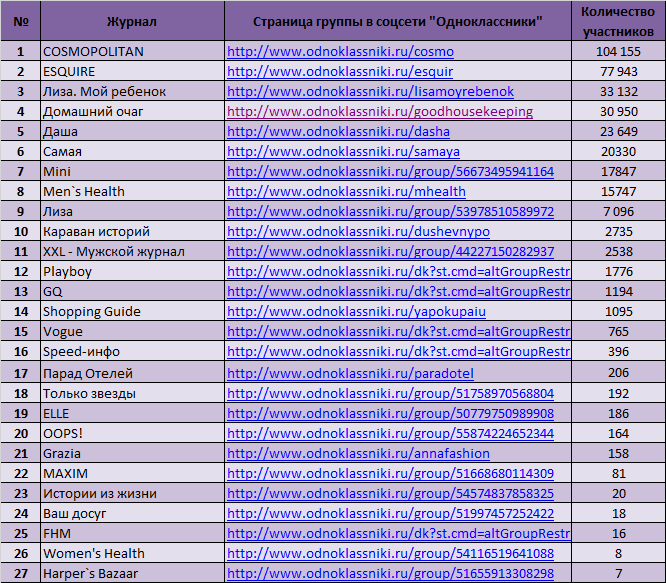
Task: Open the visited goodhousekeeping link
Action: [x=380, y=112]
